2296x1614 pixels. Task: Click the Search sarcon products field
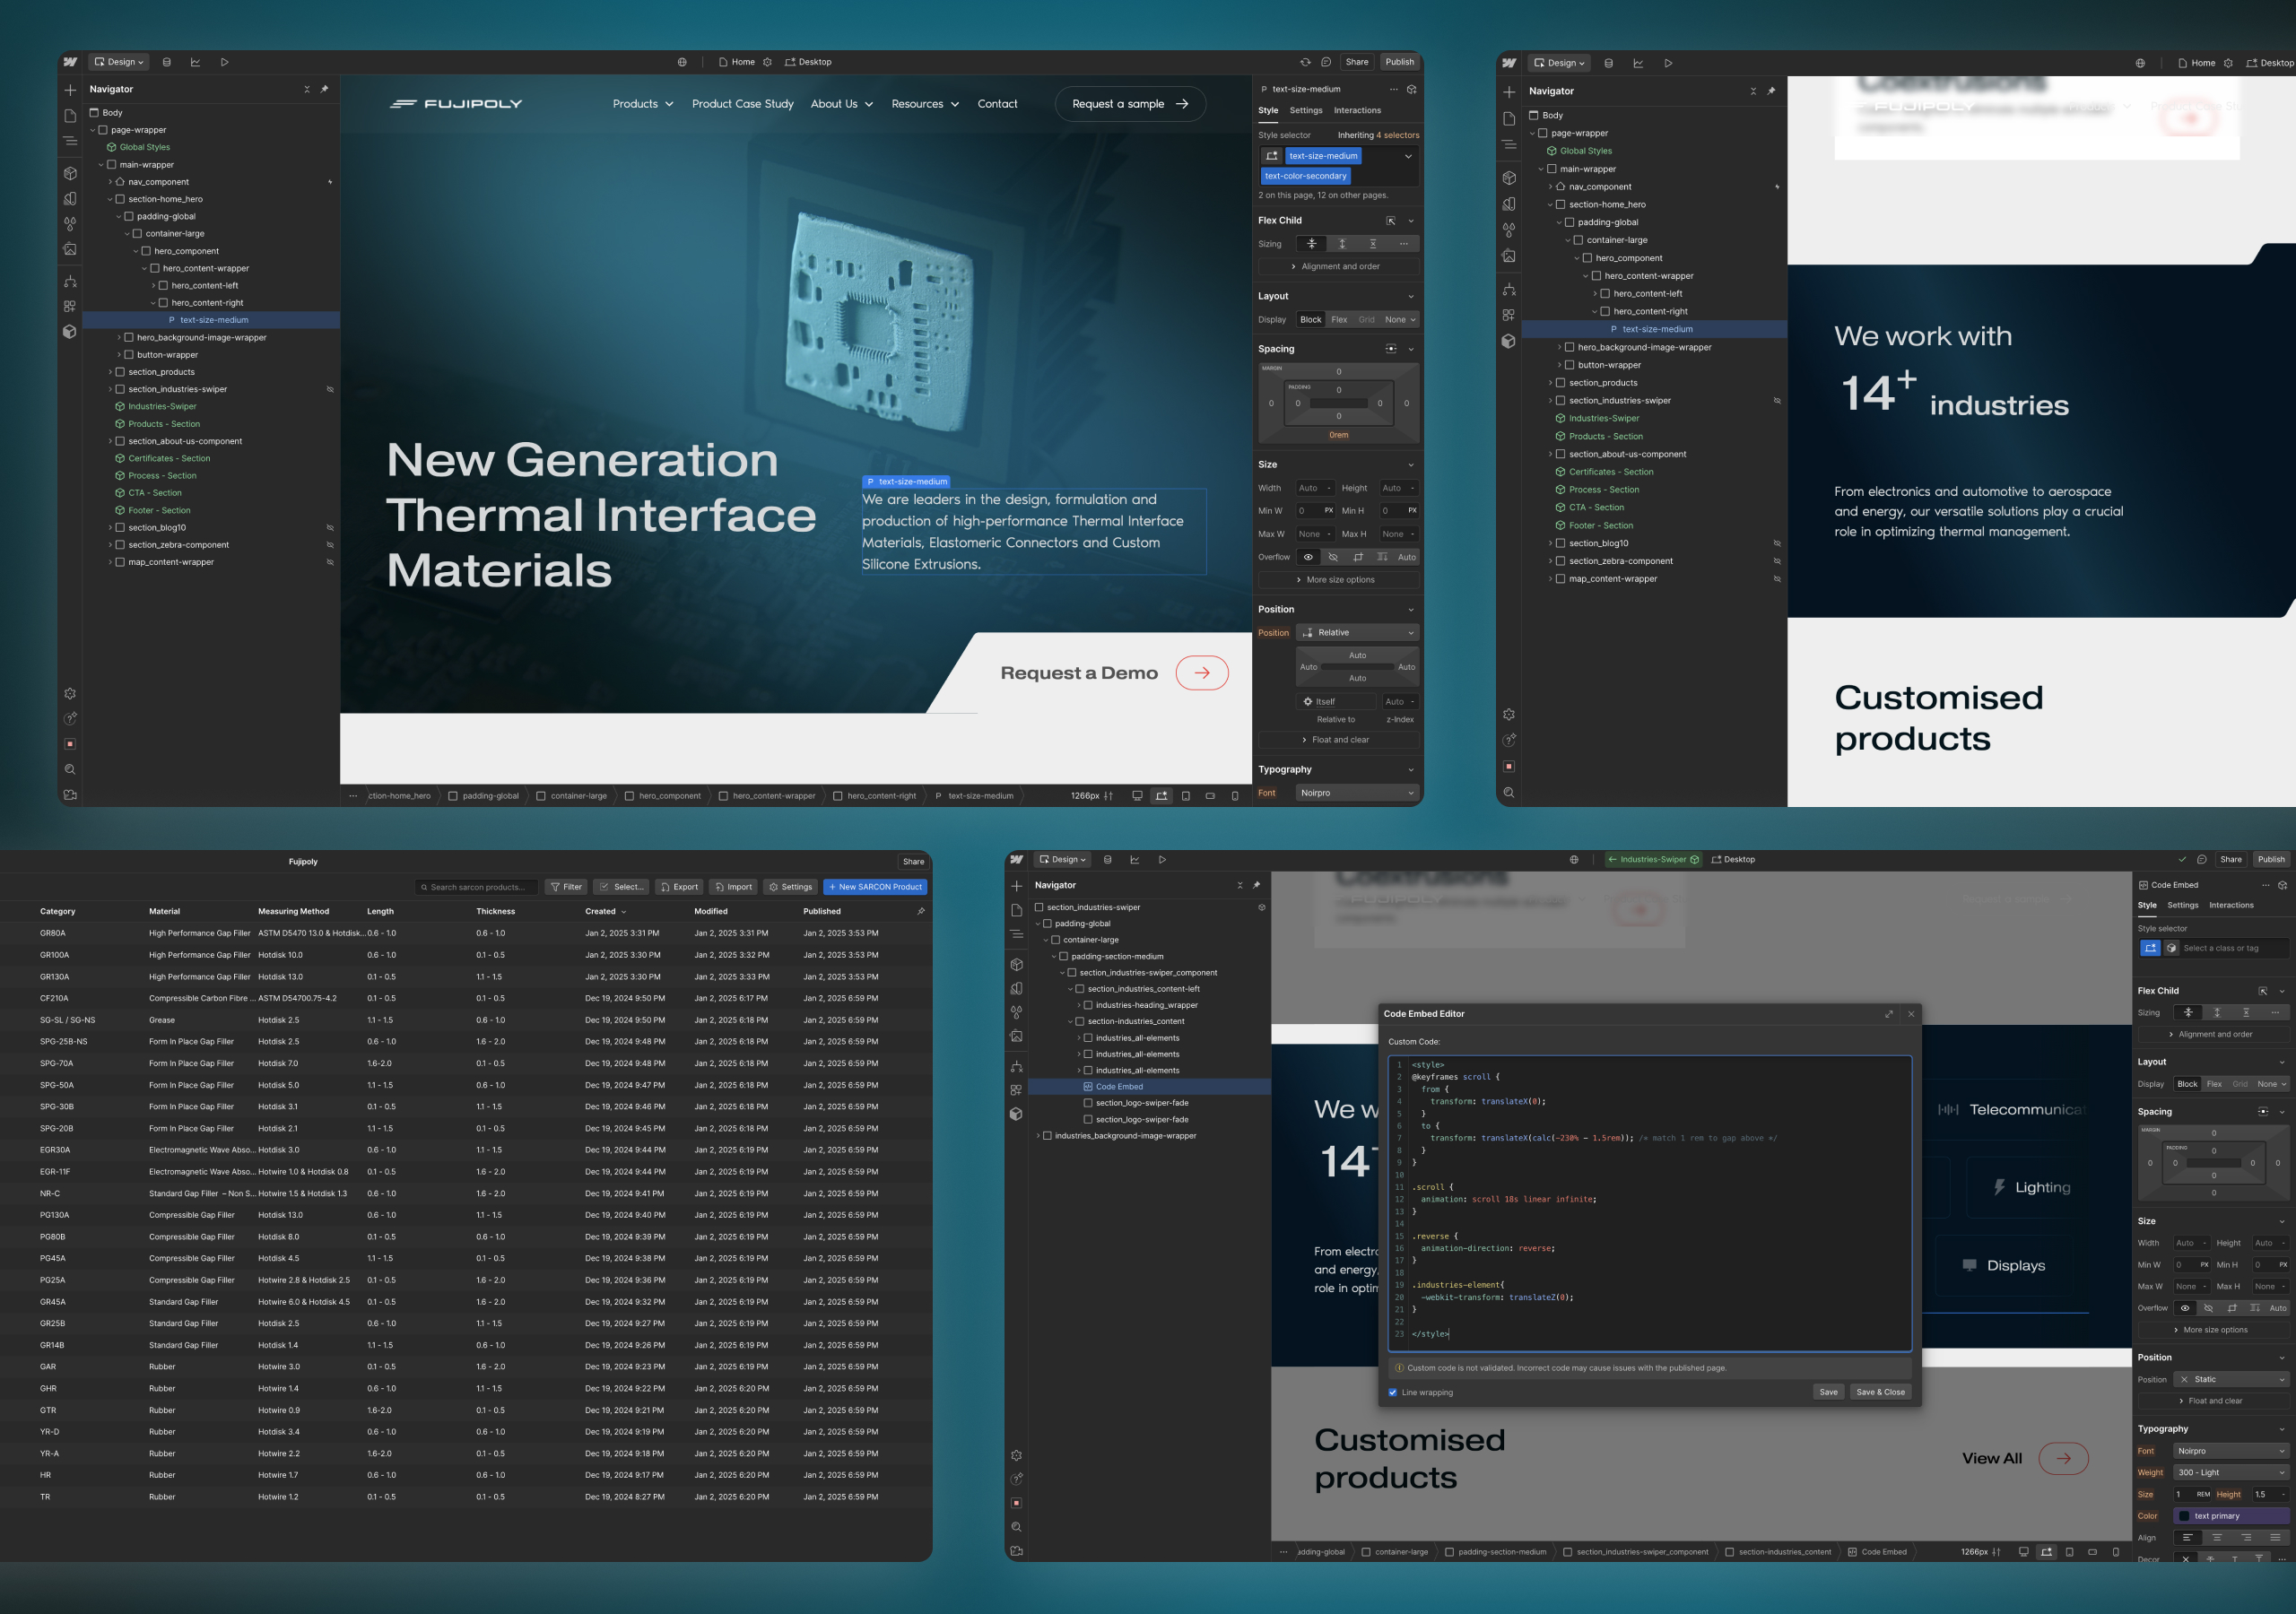click(477, 887)
